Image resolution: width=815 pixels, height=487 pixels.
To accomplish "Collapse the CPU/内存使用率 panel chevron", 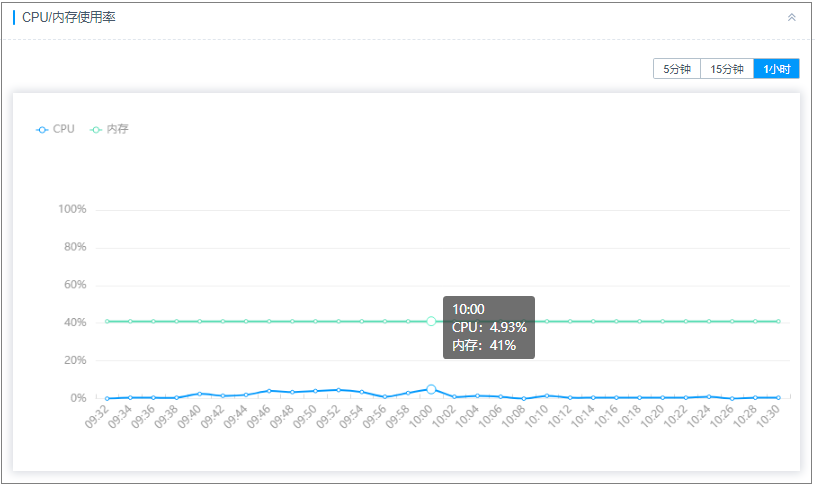I will (792, 17).
